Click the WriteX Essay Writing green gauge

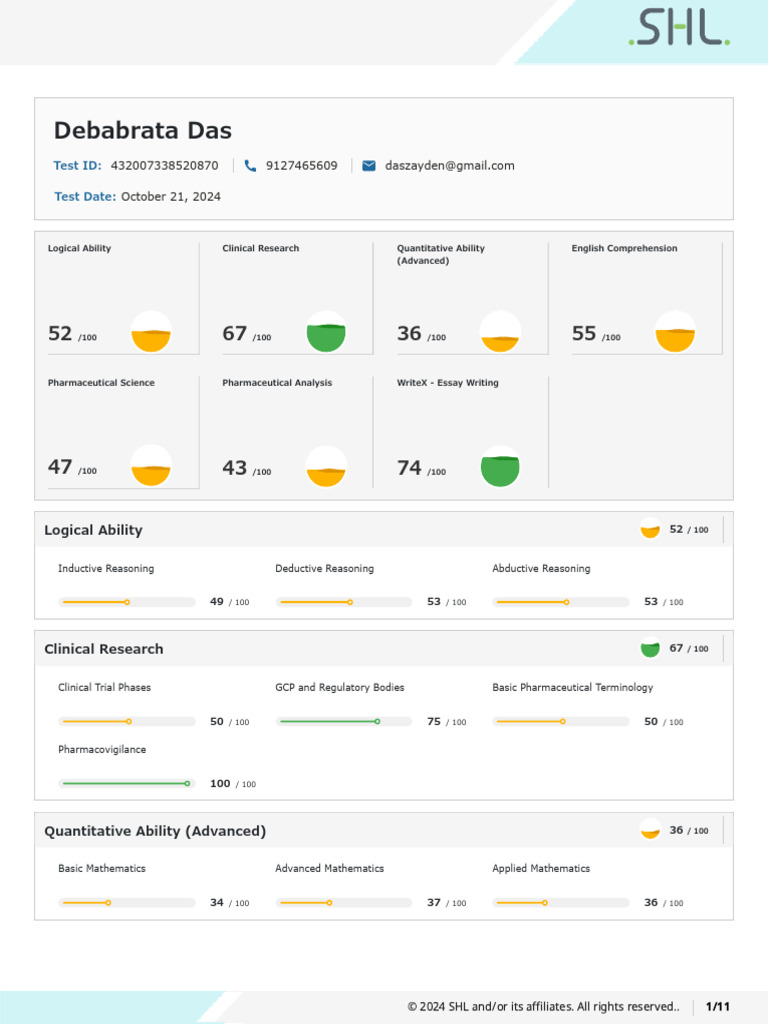tap(500, 466)
